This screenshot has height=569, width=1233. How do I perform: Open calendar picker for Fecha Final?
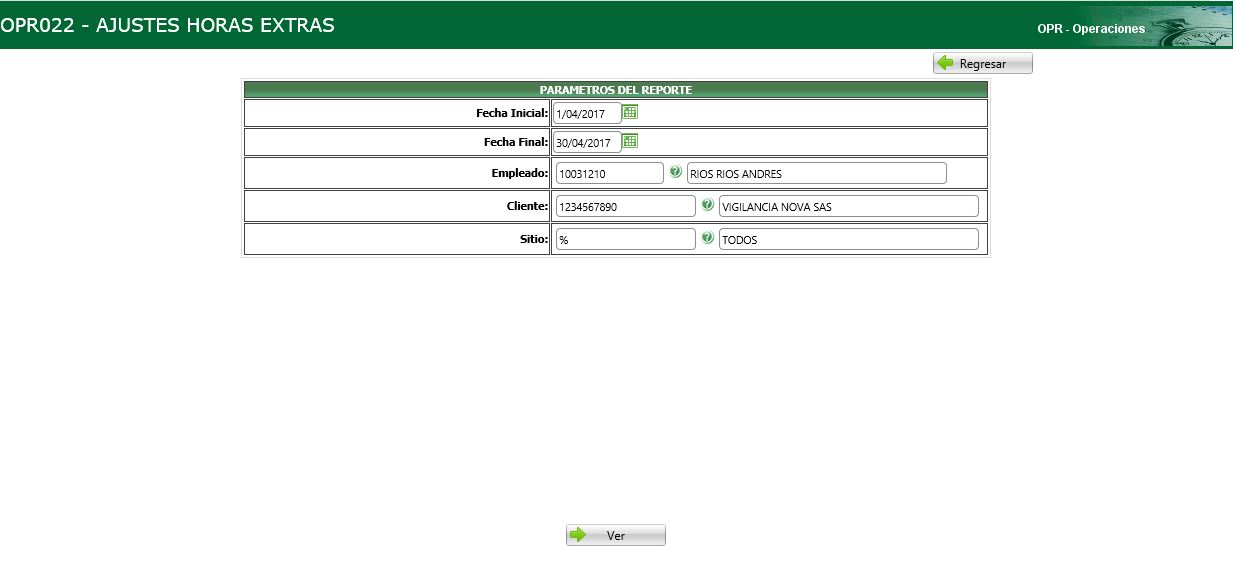[x=630, y=141]
